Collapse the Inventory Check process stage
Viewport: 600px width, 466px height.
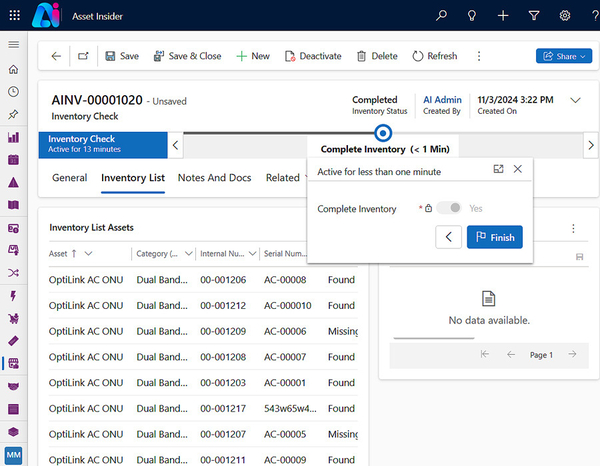point(176,145)
